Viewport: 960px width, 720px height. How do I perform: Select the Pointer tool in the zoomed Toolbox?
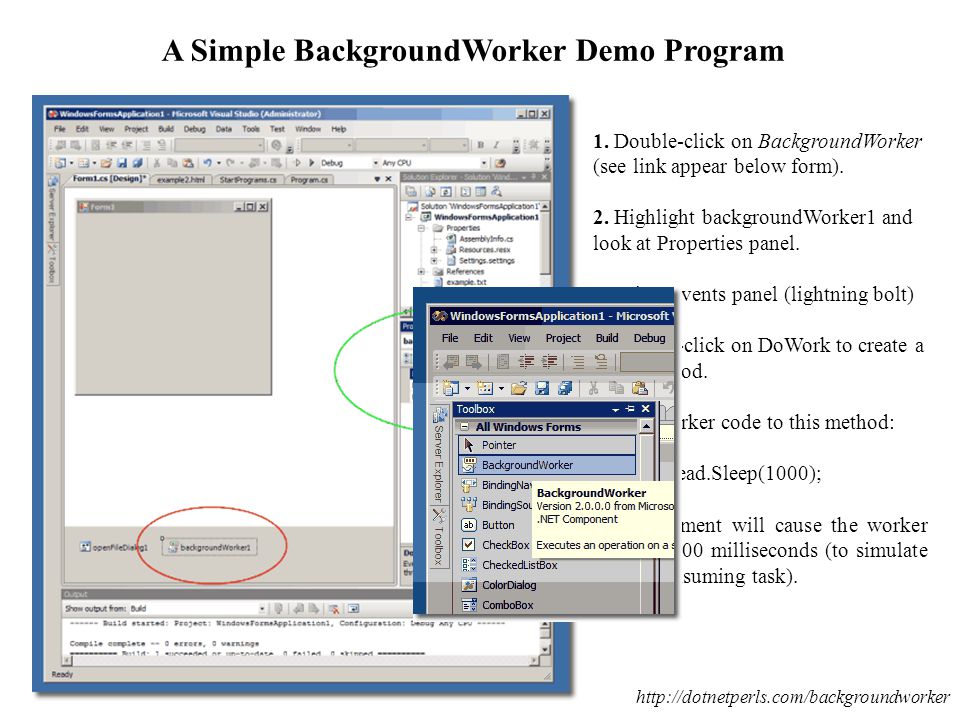[547, 445]
